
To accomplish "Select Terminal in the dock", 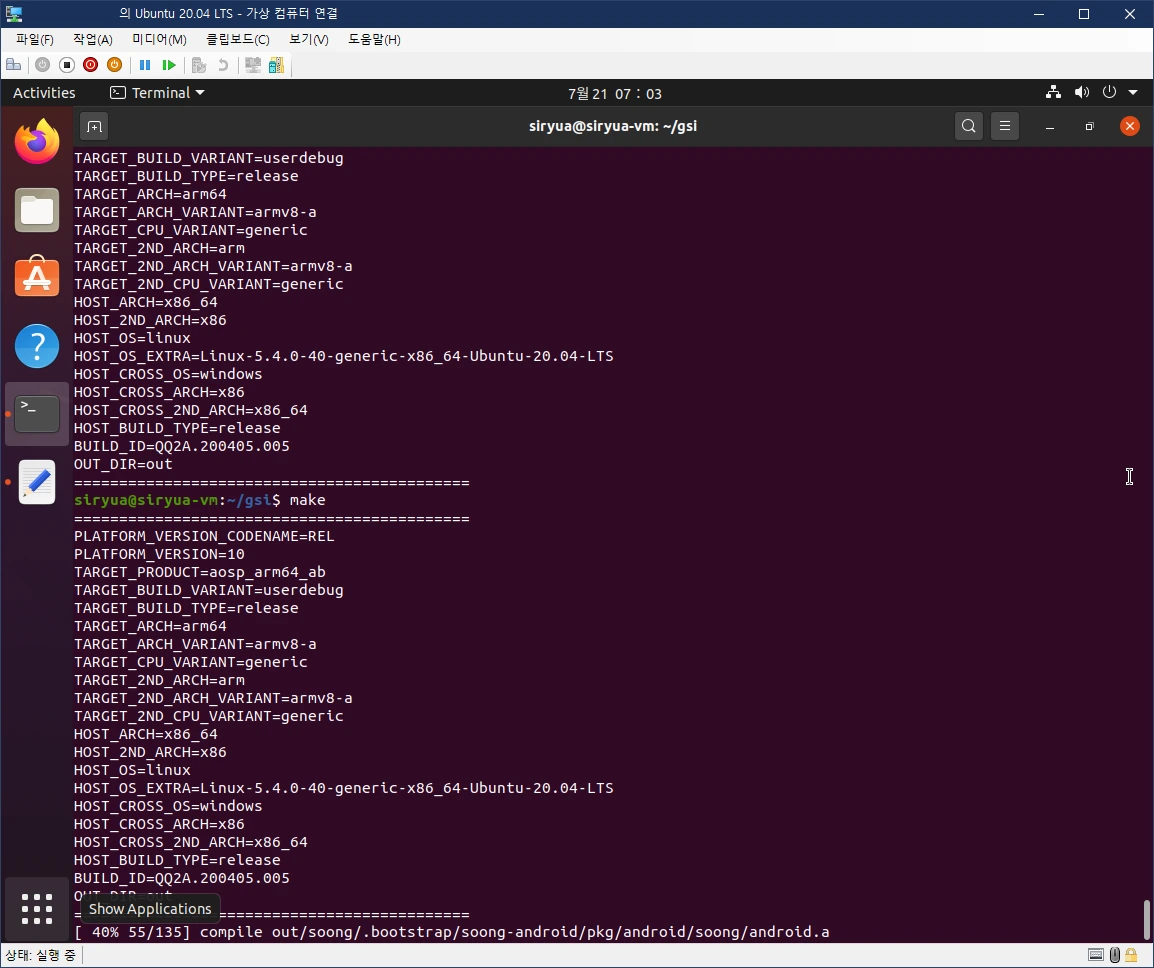I will click(x=37, y=414).
